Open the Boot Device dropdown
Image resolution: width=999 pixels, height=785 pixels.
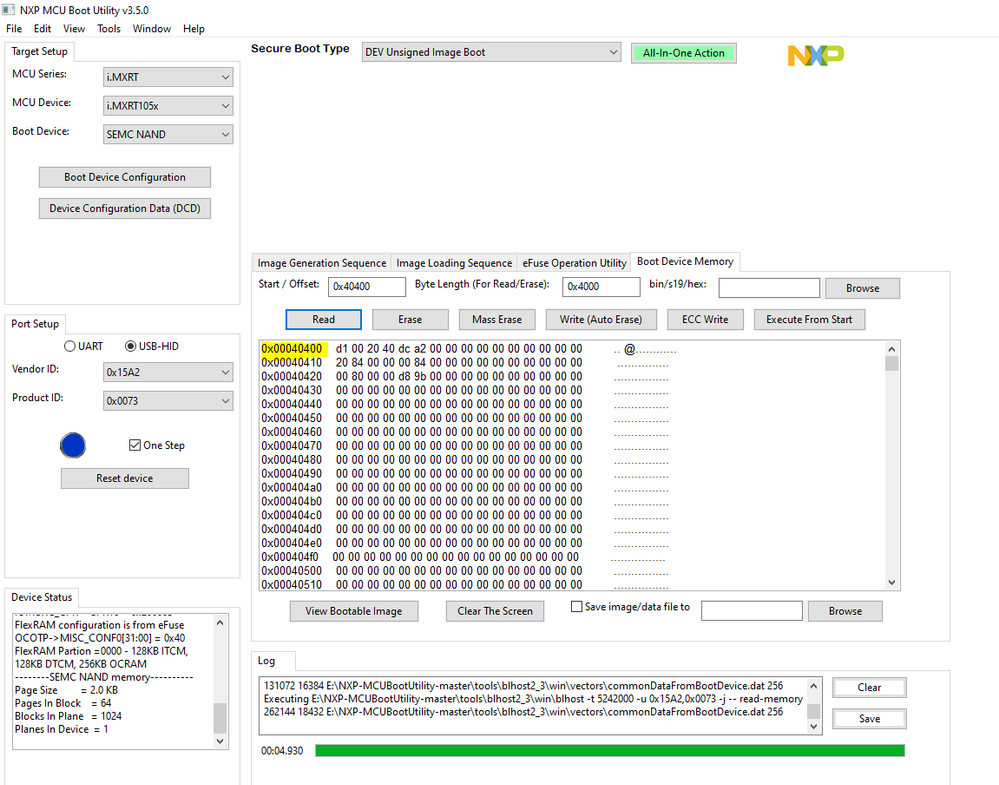pyautogui.click(x=168, y=134)
